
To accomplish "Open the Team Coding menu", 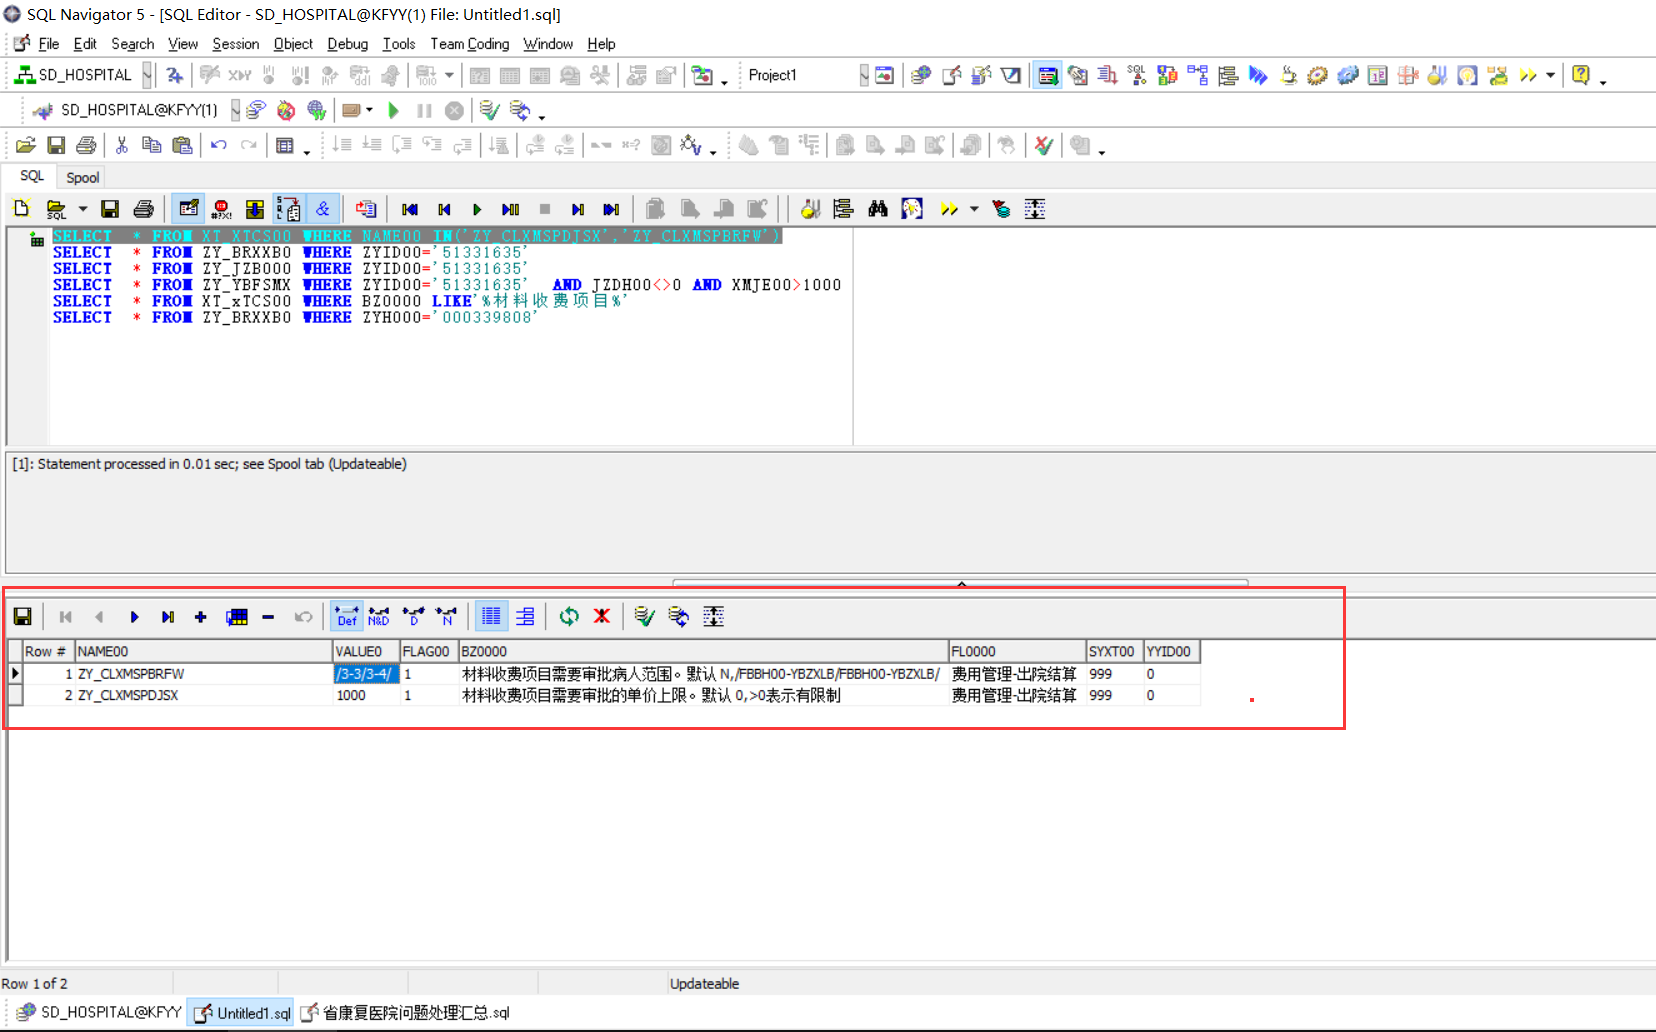I will (469, 44).
